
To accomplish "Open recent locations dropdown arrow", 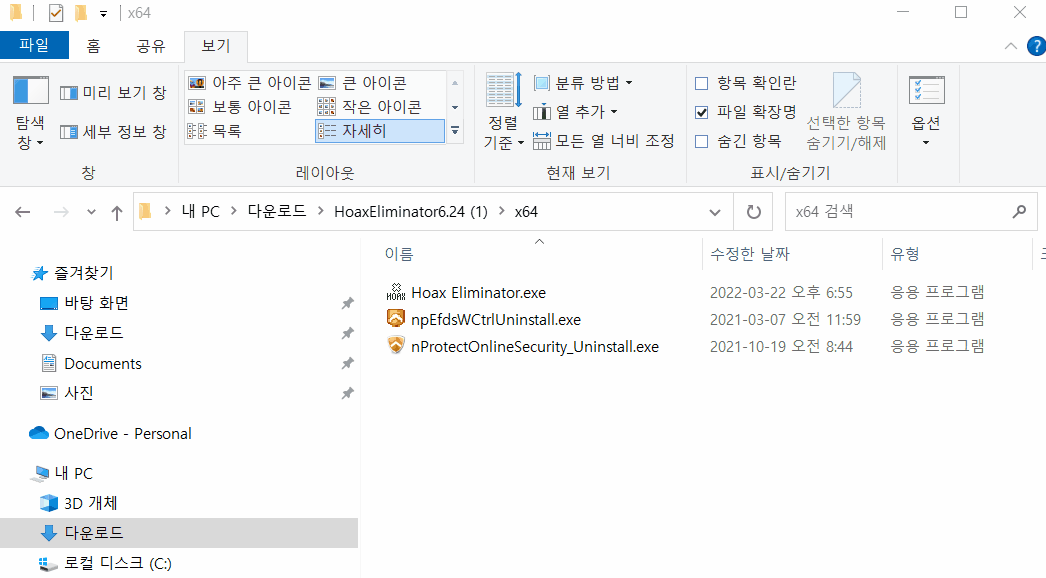I will click(91, 212).
